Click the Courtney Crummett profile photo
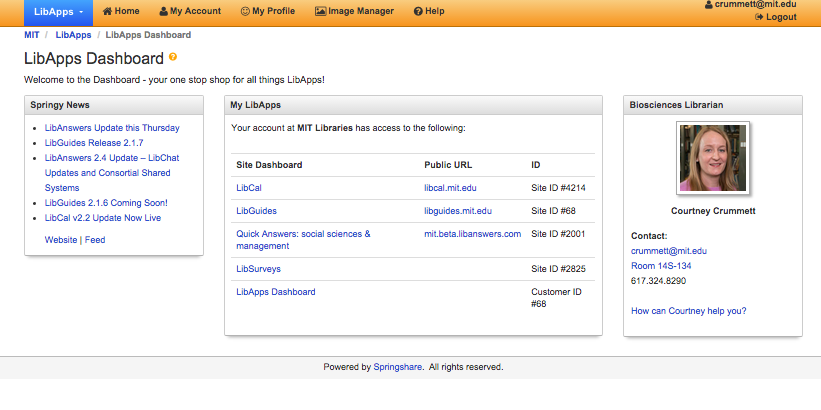This screenshot has height=410, width=821. pyautogui.click(x=713, y=158)
